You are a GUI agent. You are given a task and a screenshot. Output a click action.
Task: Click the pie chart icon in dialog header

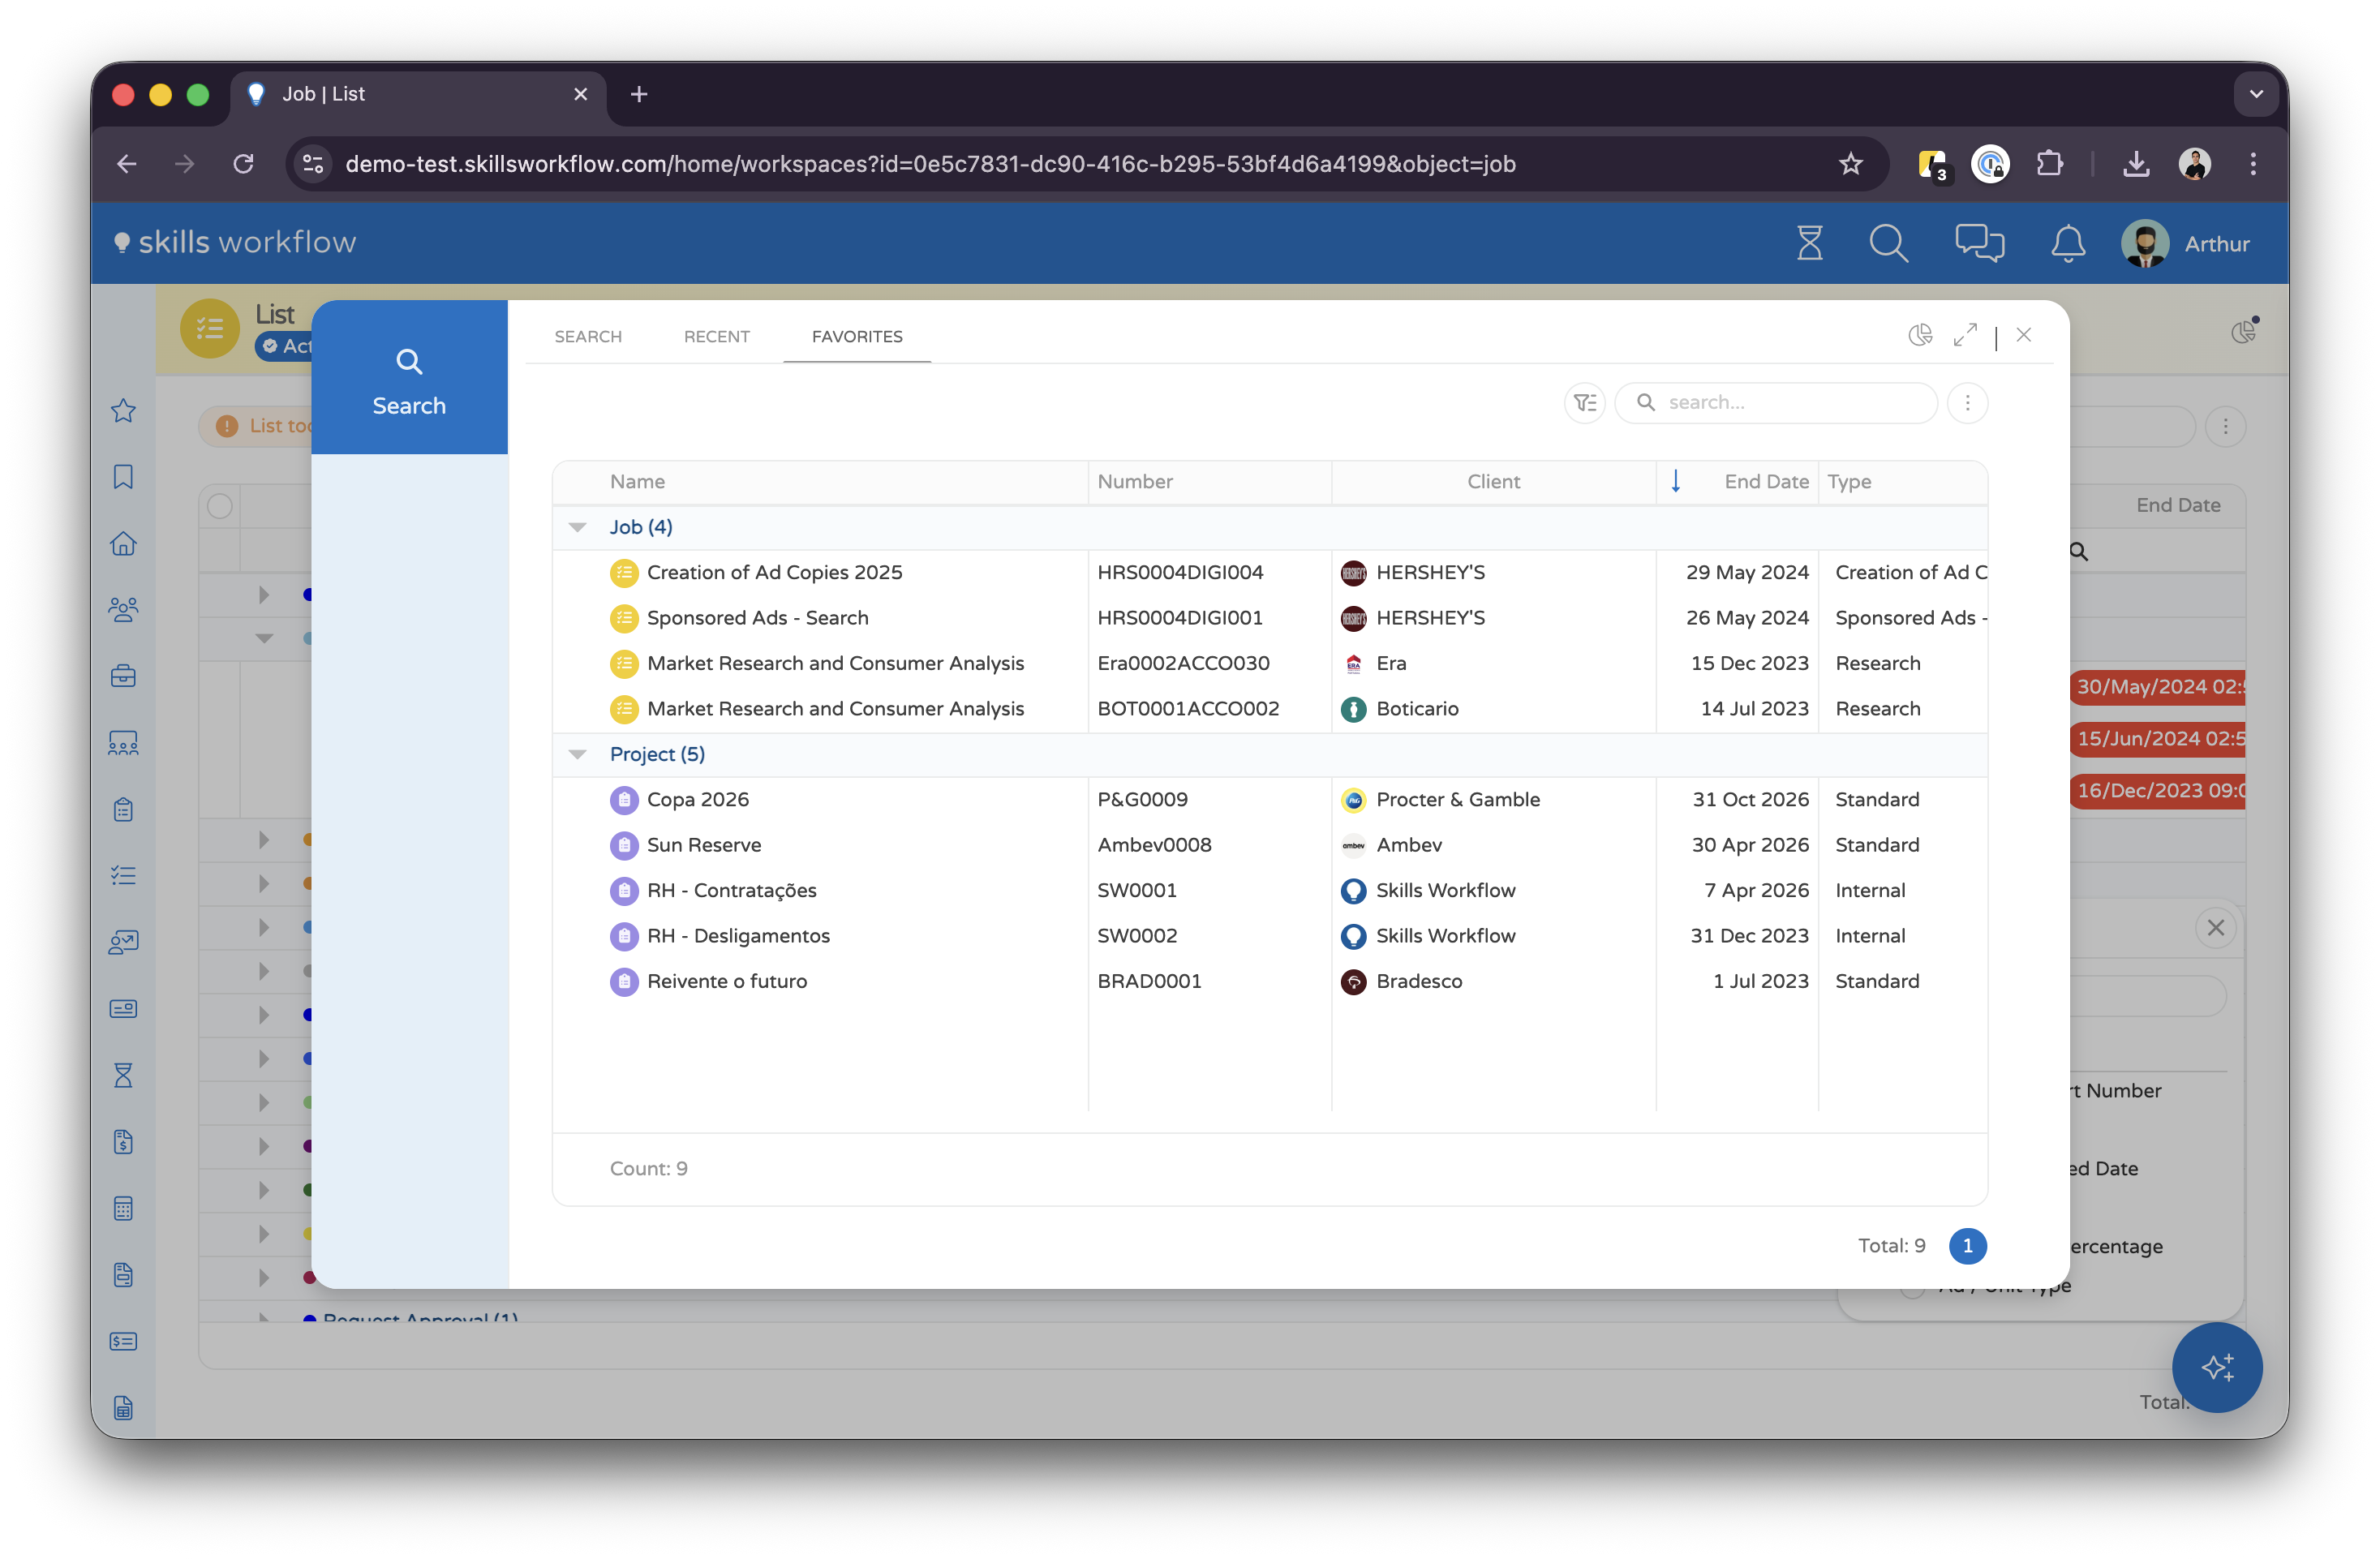(x=1920, y=335)
